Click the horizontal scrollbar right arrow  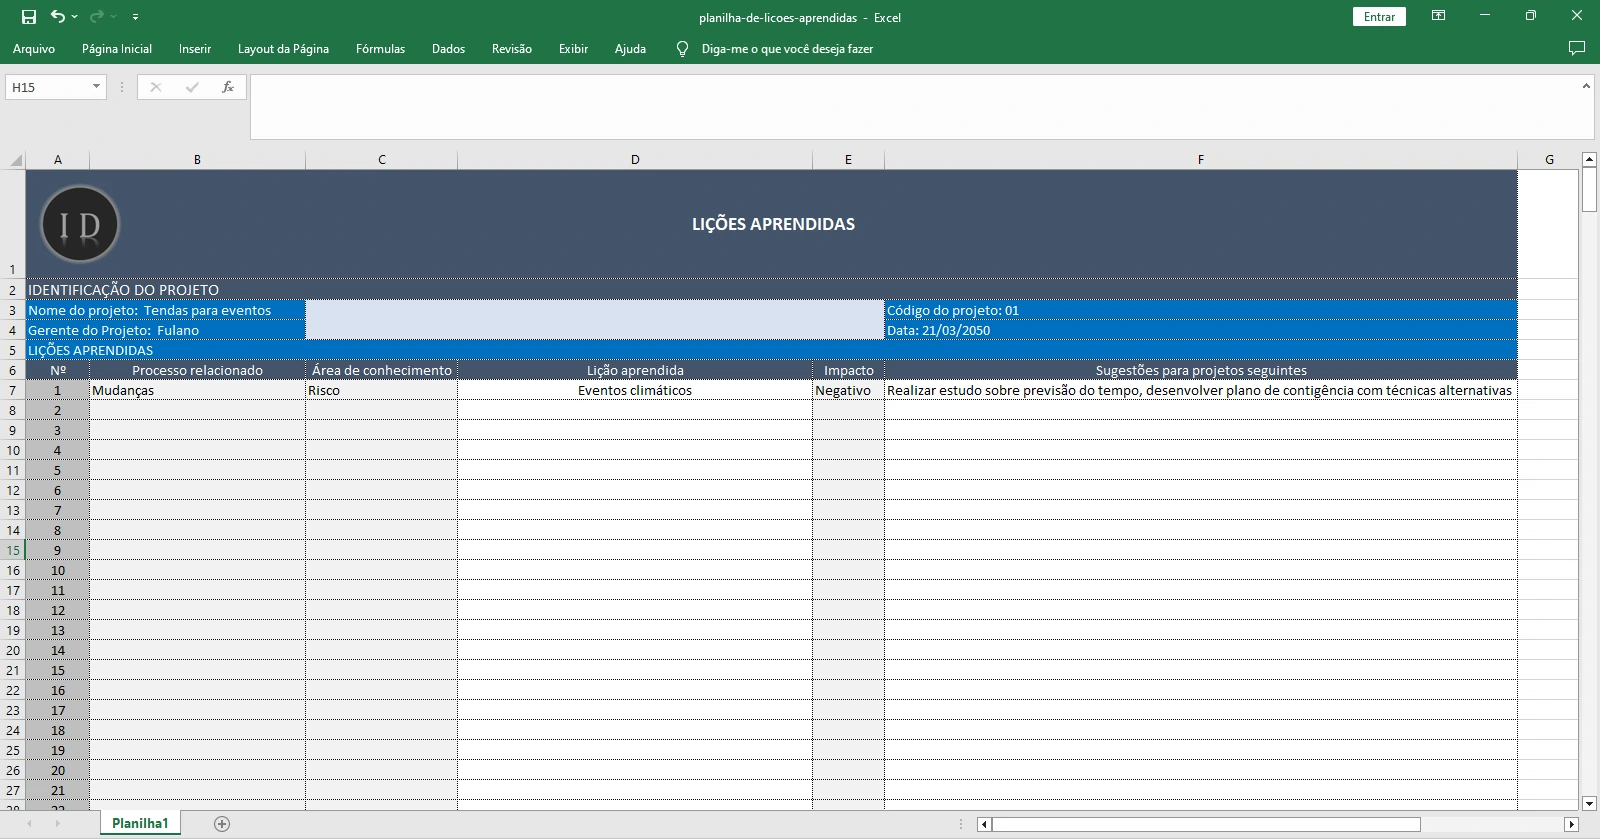[x=1571, y=824]
